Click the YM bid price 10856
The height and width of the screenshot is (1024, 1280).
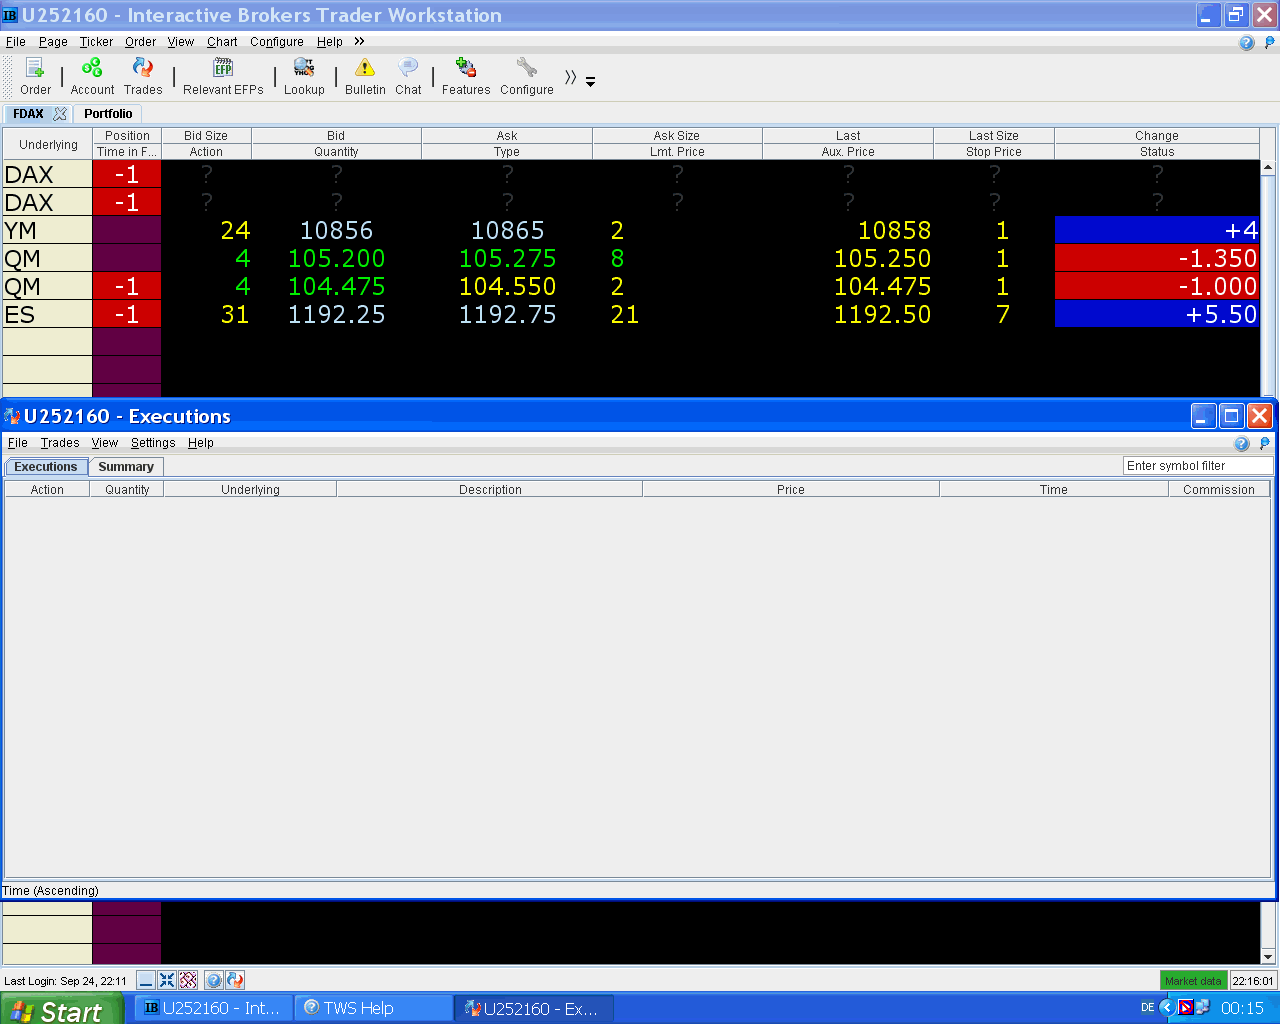click(336, 231)
